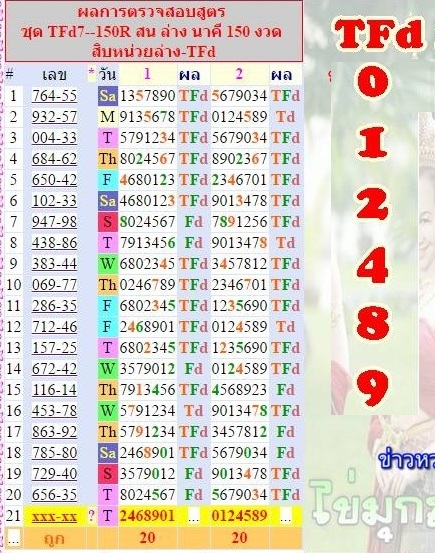Viewport: 435px width, 553px height.
Task: Open the 785-80 number link
Action: [54, 452]
